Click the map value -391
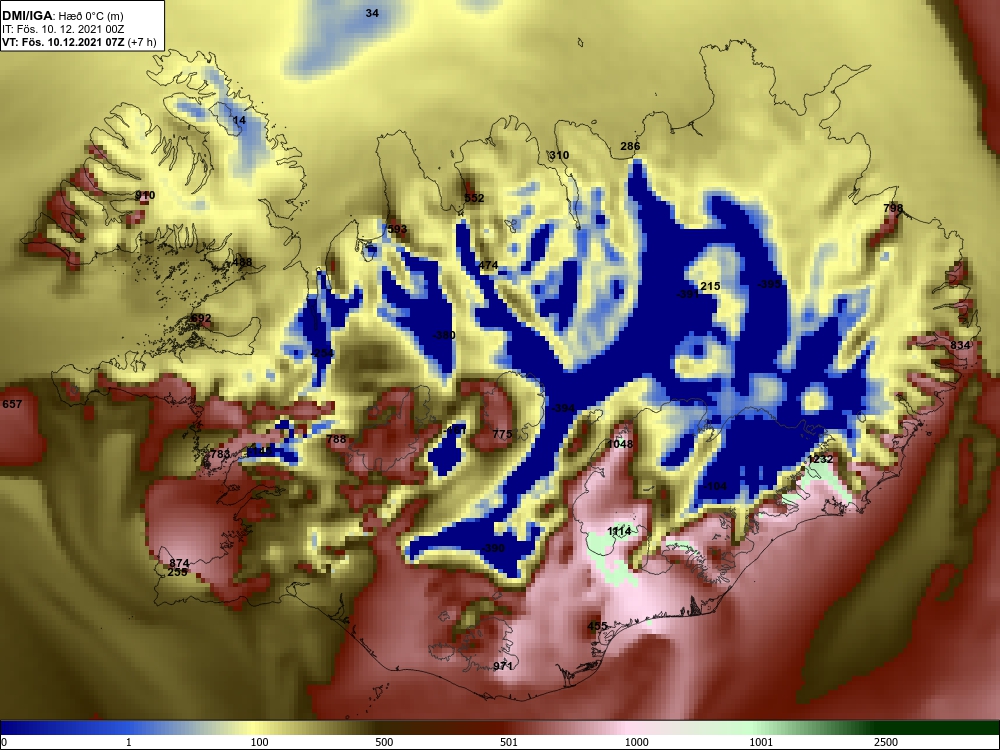This screenshot has width=1000, height=750. (688, 294)
